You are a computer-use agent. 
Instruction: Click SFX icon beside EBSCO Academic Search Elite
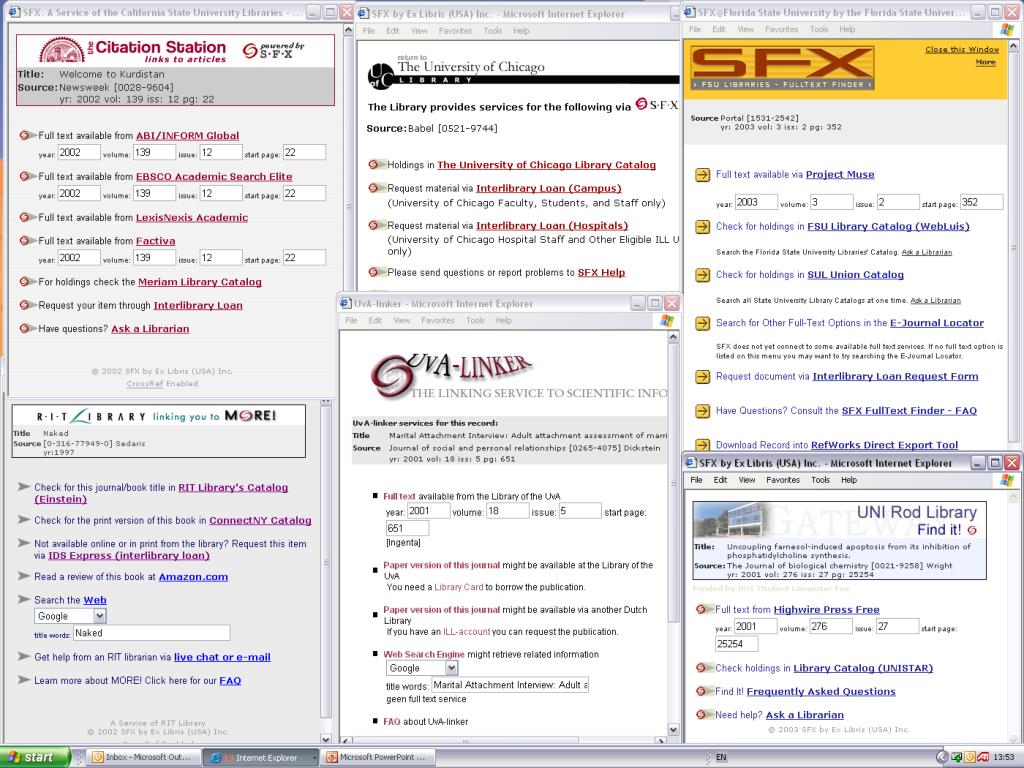pos(27,176)
